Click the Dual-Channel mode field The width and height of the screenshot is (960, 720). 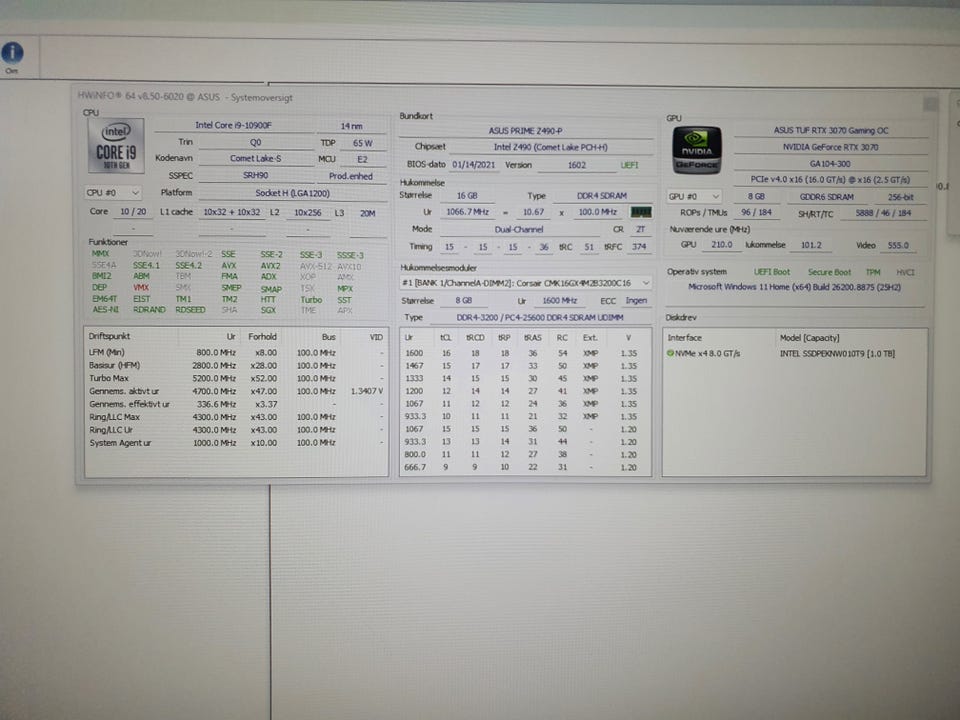[x=519, y=230]
